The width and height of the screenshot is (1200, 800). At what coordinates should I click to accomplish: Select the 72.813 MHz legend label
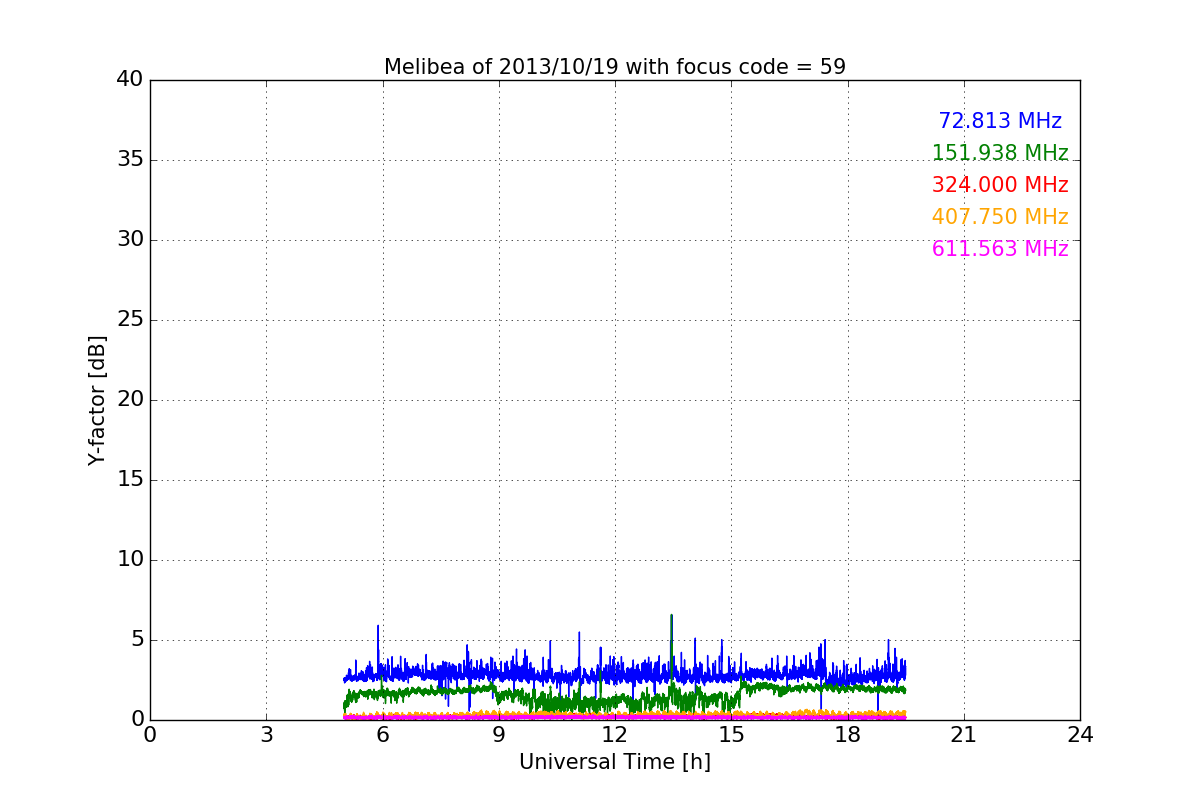point(1000,121)
